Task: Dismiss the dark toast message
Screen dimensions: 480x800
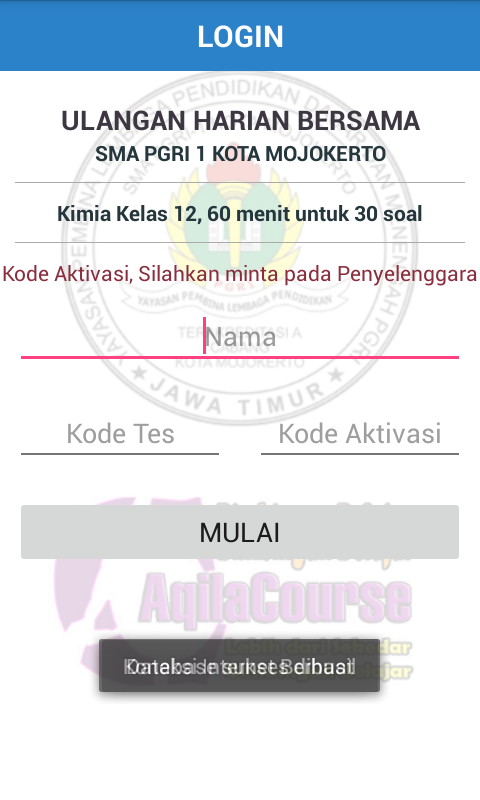Action: 239,666
